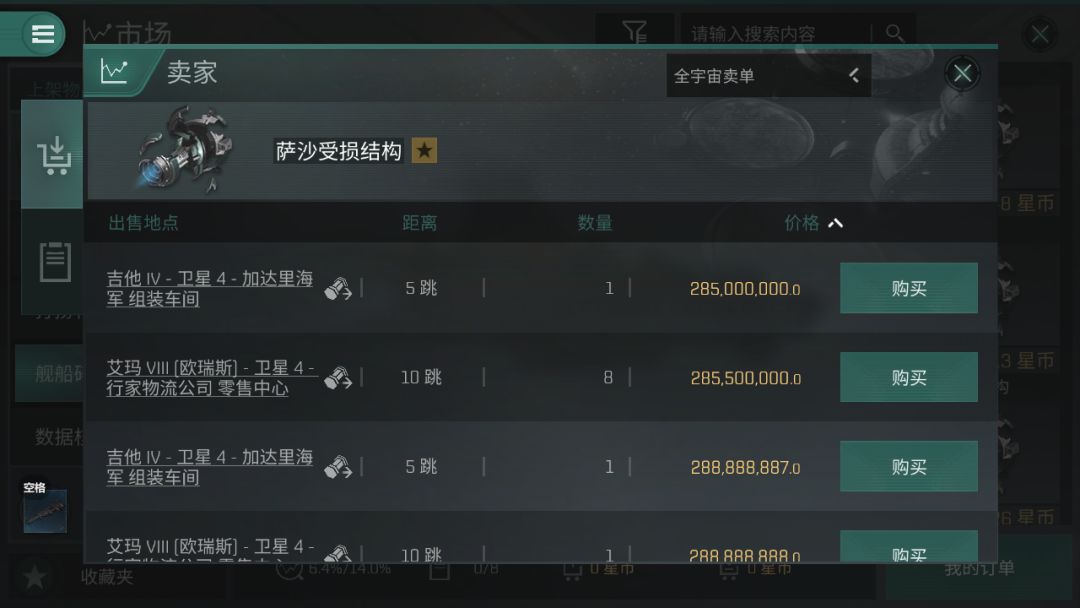Image resolution: width=1080 pixels, height=608 pixels.
Task: Toggle favorite star next to 萨沙受损结构
Action: pos(424,150)
